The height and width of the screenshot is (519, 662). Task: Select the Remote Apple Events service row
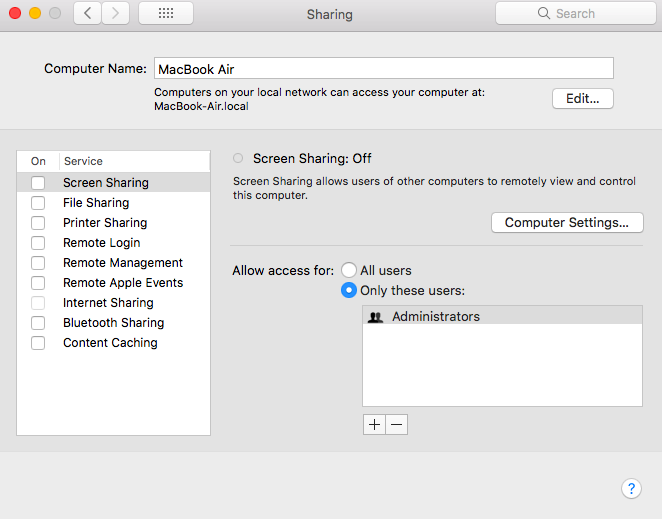click(x=114, y=283)
